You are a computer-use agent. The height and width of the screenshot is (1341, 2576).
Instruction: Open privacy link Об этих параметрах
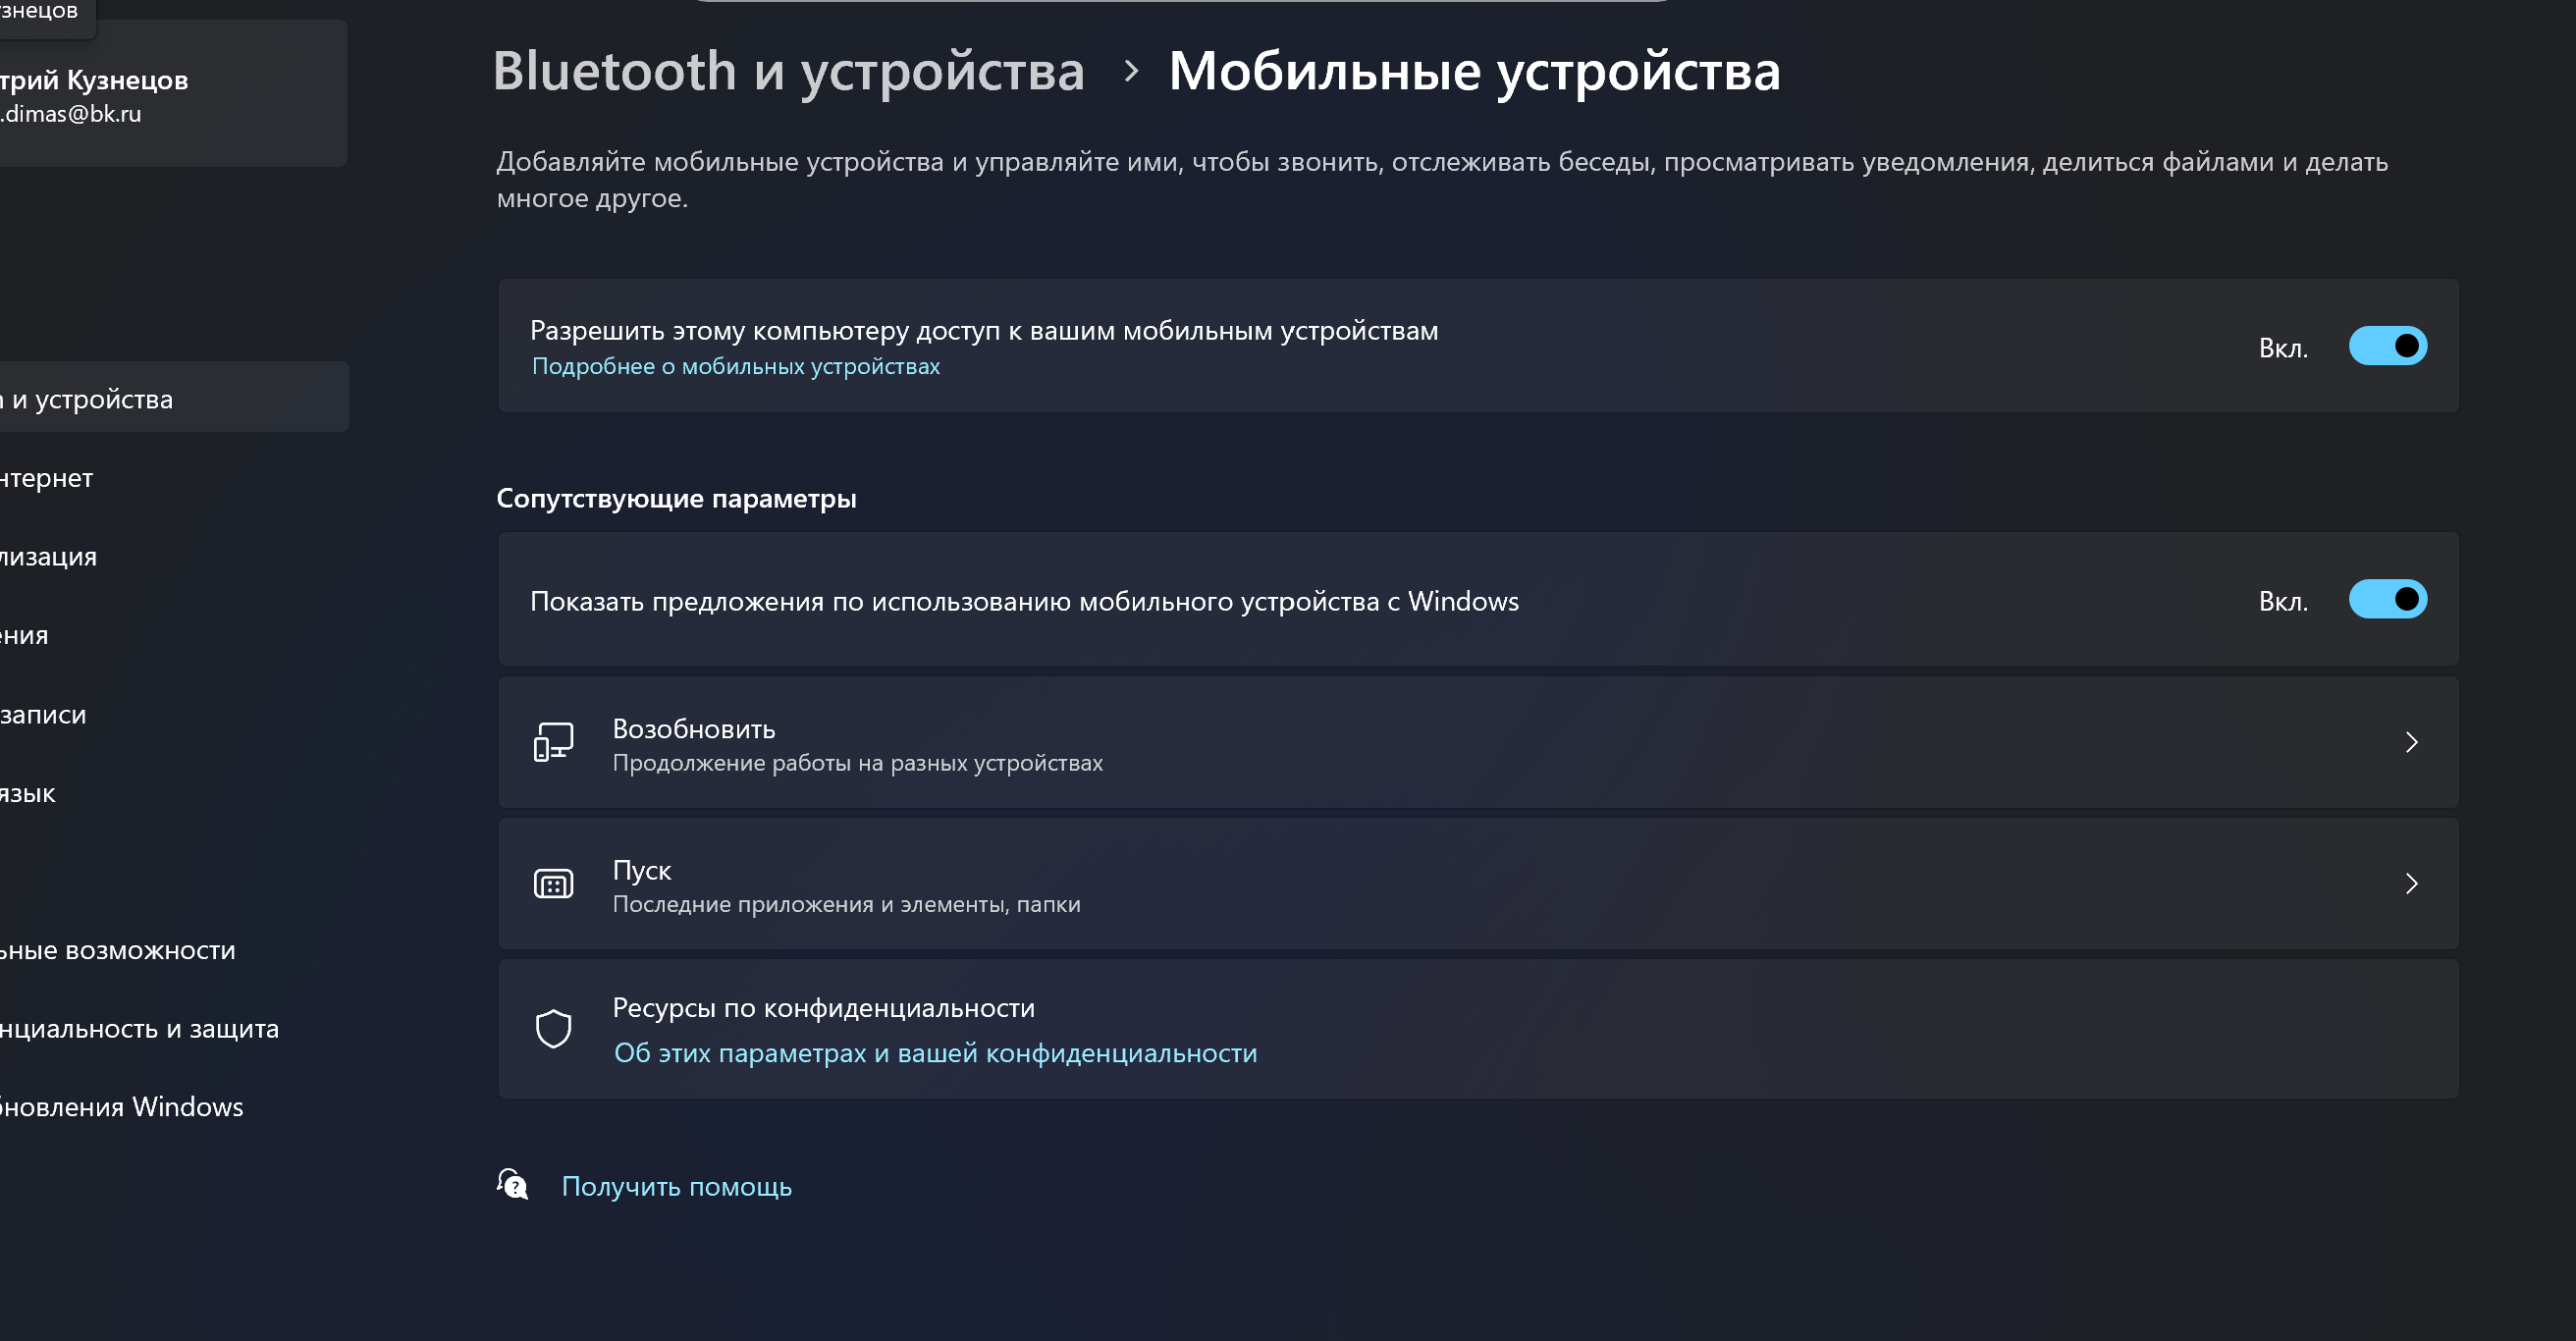point(935,1053)
